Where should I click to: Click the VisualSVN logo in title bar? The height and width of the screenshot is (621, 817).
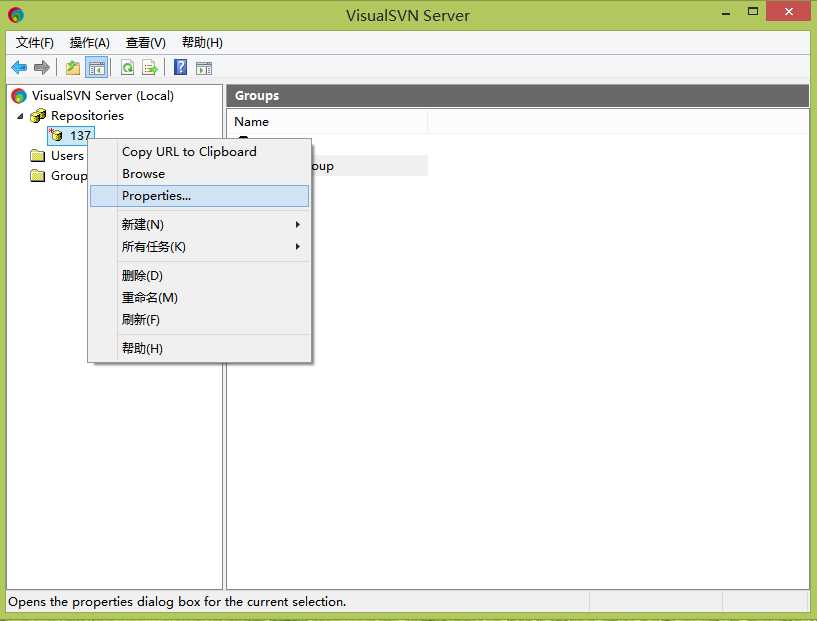pyautogui.click(x=16, y=15)
